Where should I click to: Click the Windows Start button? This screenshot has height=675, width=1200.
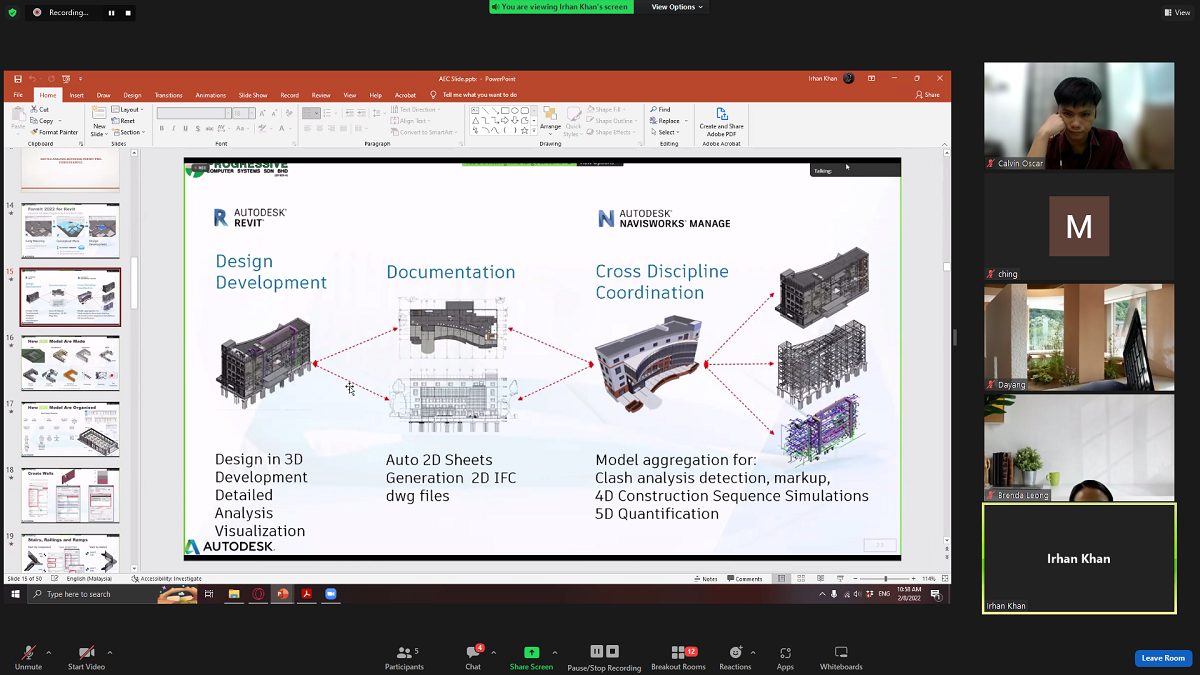point(15,594)
